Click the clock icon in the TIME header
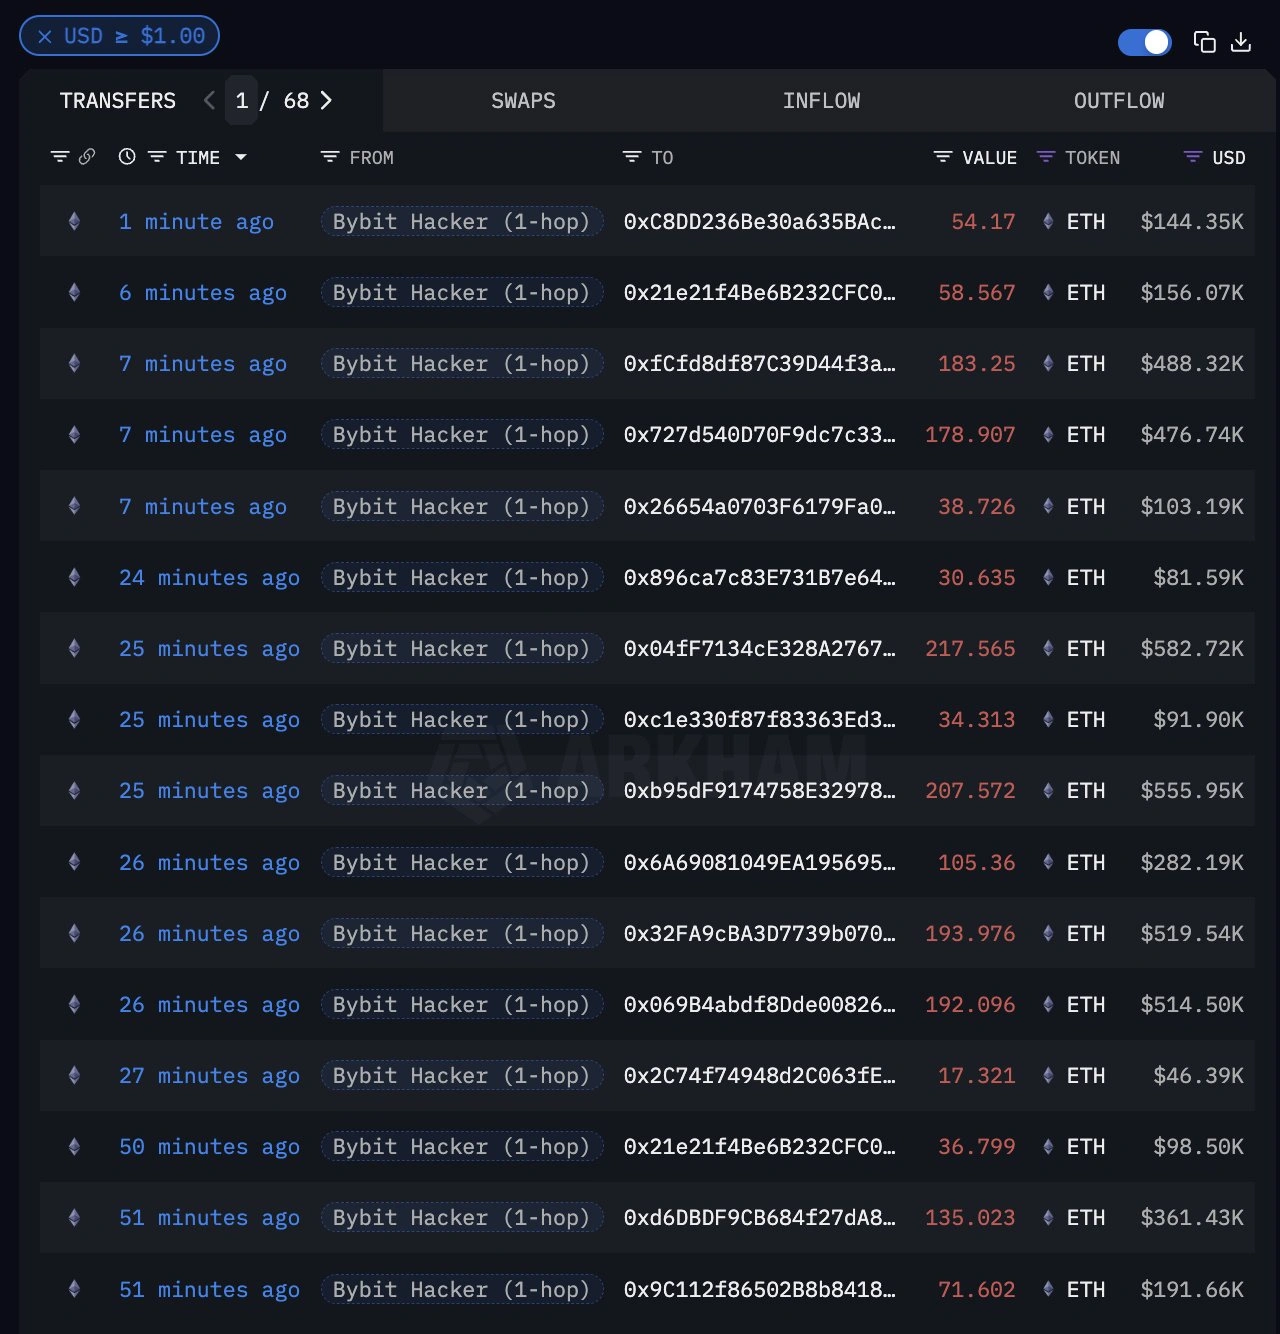 click(125, 157)
